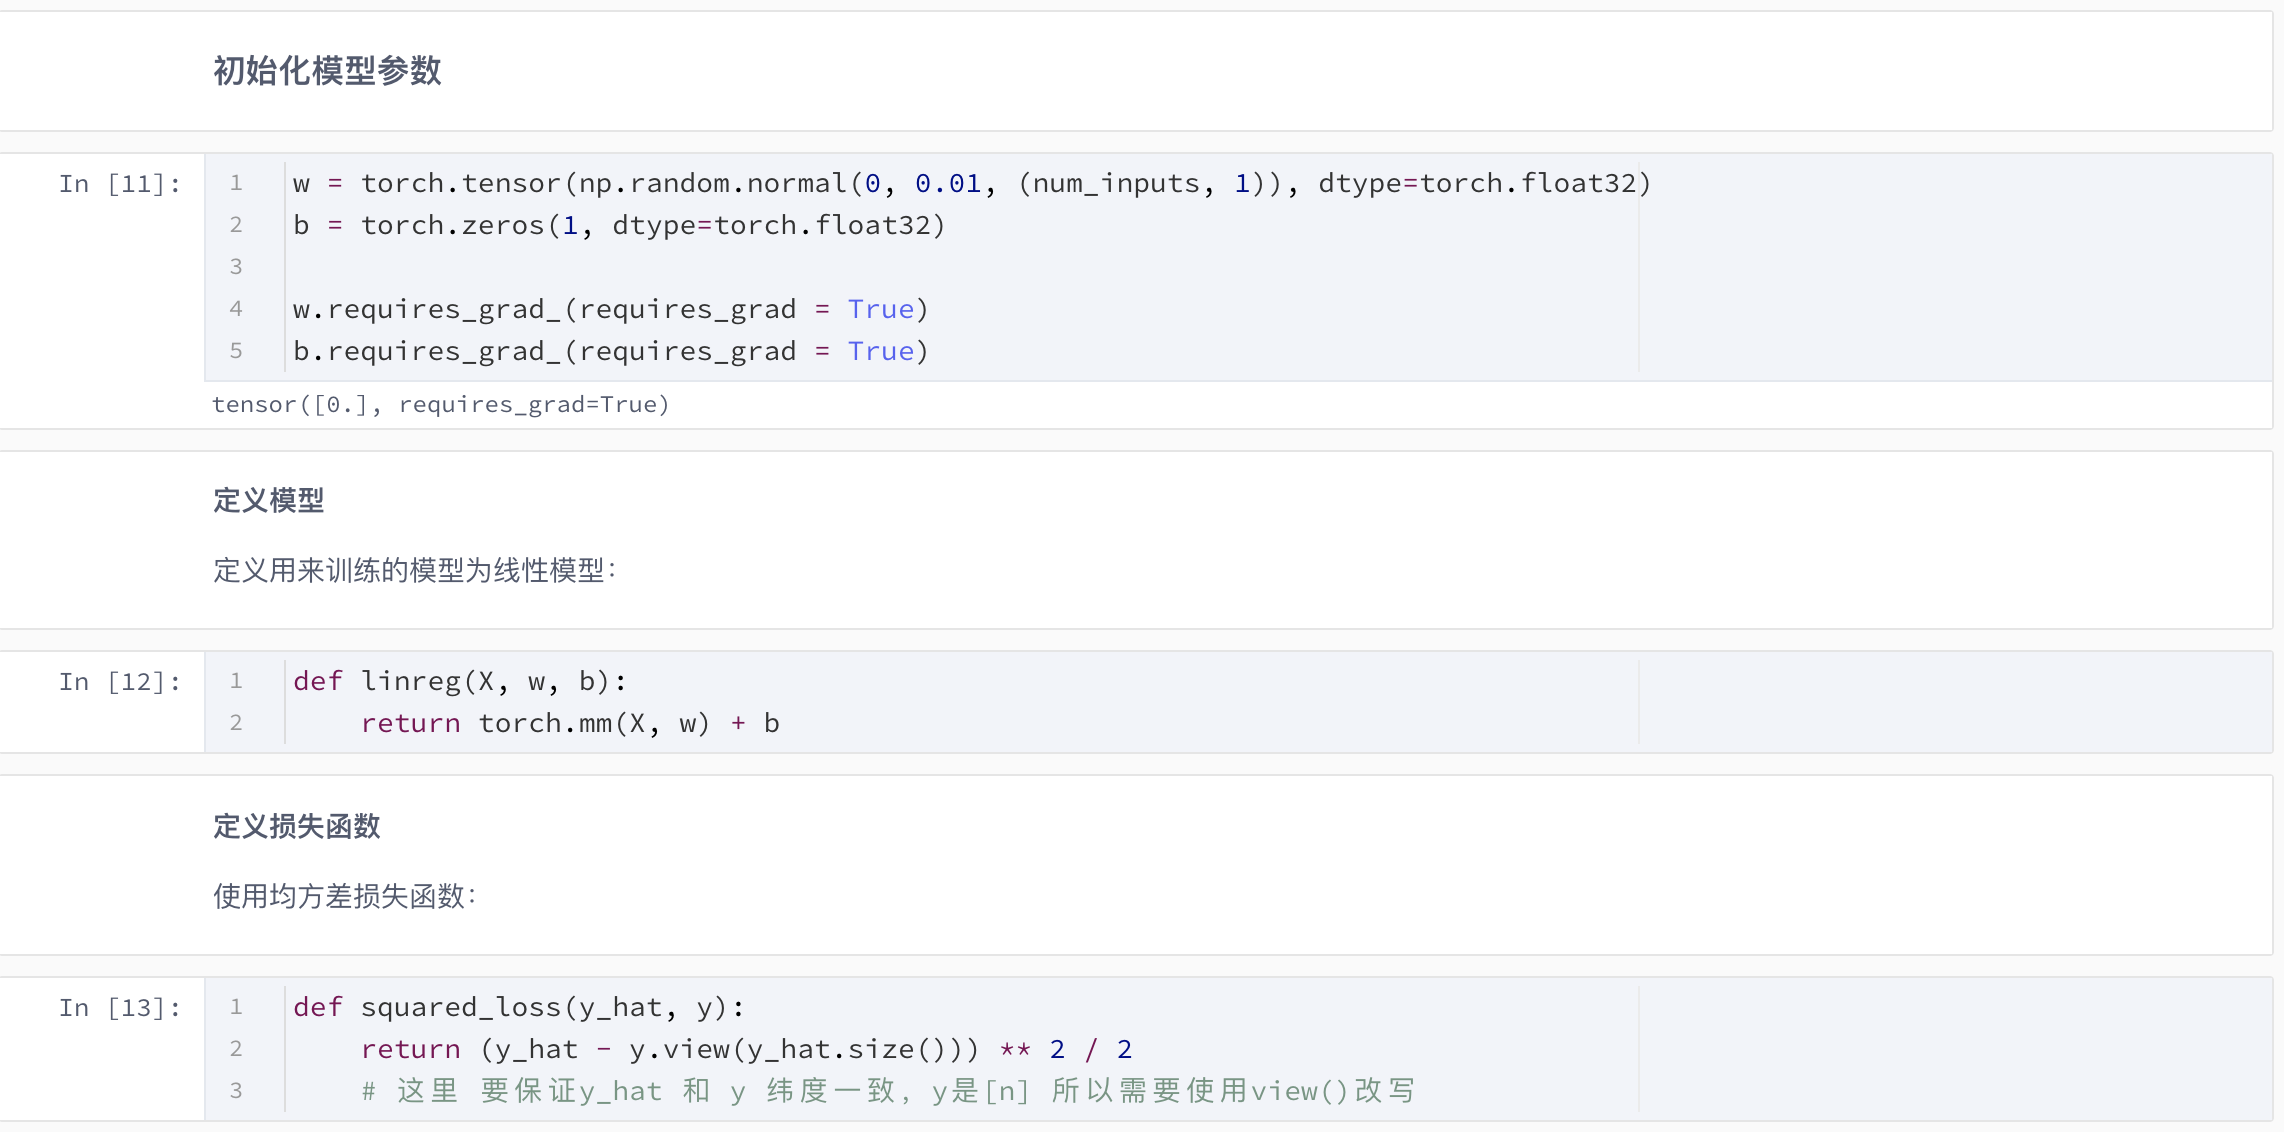Click the 定义用来训练的模型为线性模型 paragraph
The image size is (2284, 1132).
414,571
